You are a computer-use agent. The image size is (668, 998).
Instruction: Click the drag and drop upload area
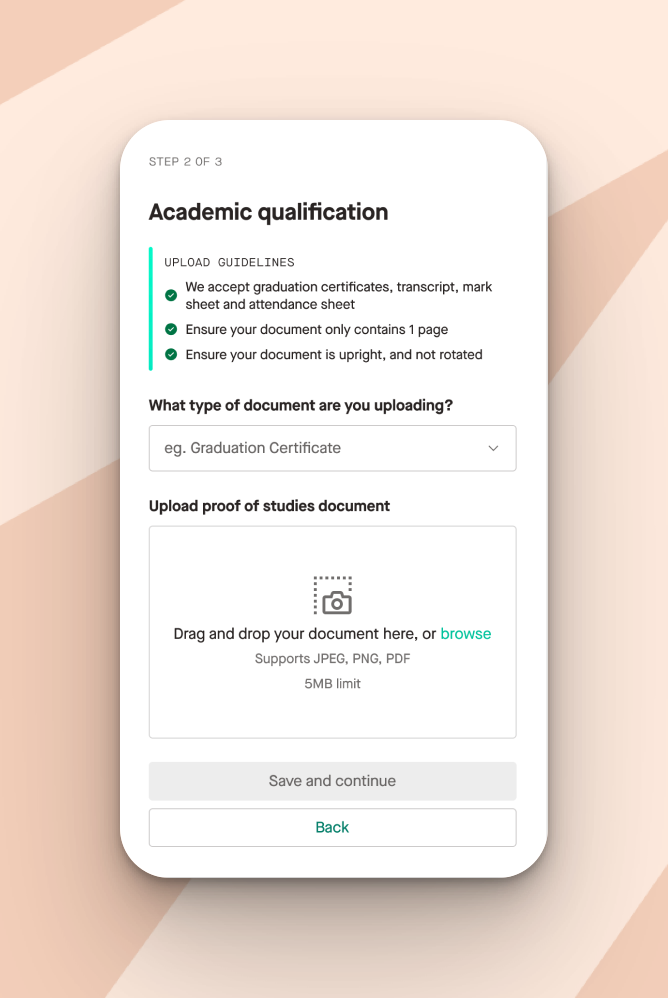click(333, 632)
